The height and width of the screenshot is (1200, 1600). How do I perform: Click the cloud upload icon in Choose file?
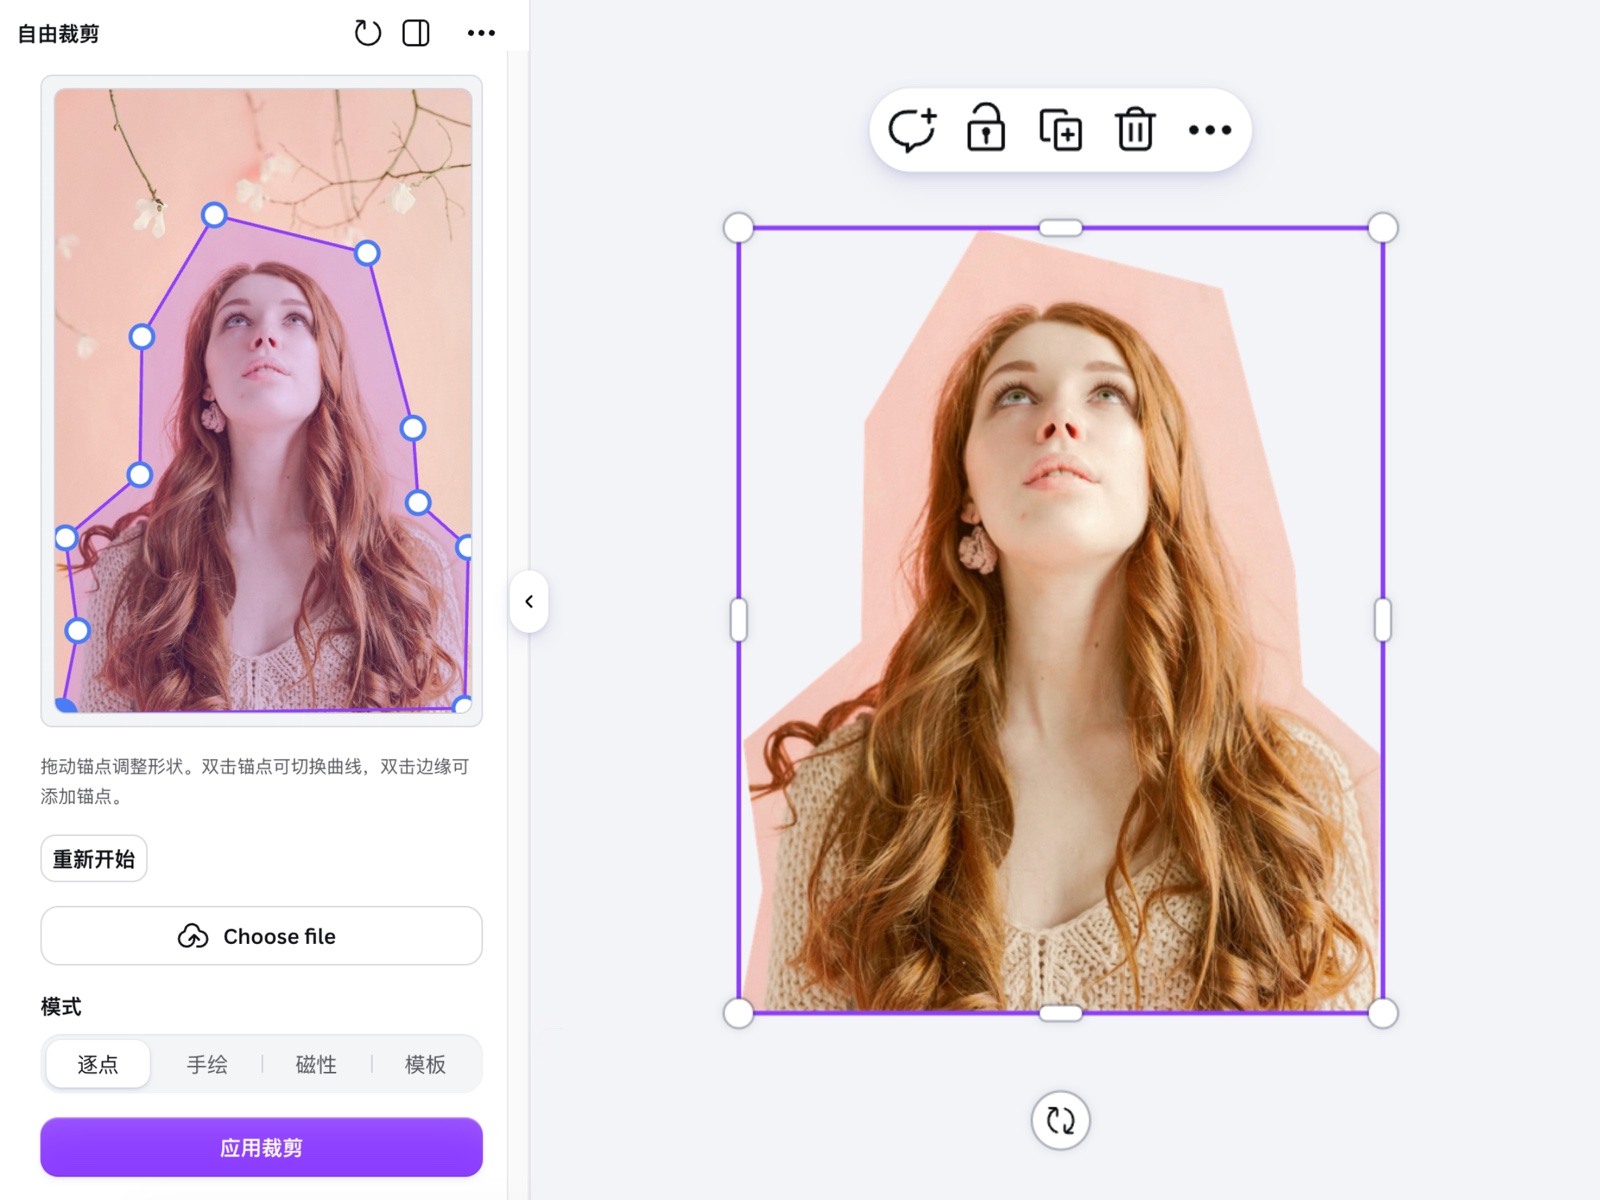point(193,936)
